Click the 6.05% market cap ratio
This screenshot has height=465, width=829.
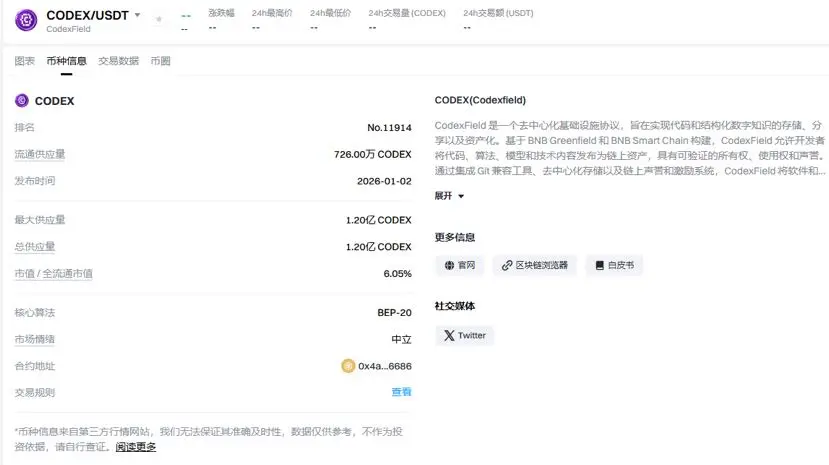pyautogui.click(x=398, y=274)
